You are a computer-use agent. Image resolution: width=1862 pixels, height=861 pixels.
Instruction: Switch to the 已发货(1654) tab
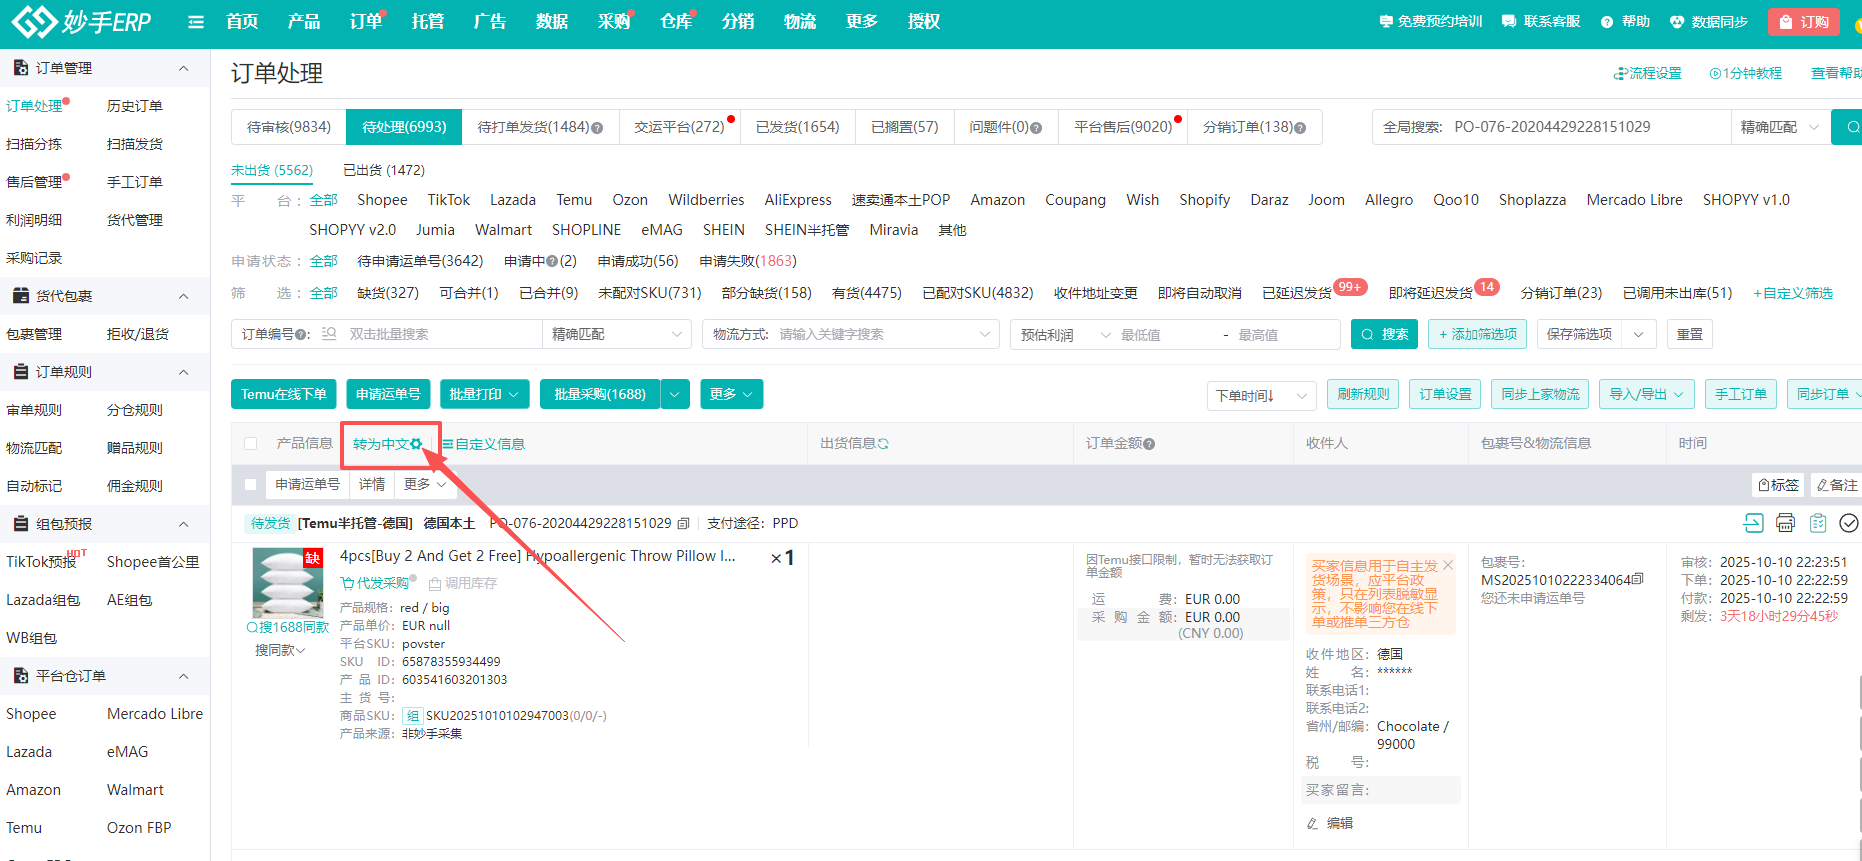[797, 127]
